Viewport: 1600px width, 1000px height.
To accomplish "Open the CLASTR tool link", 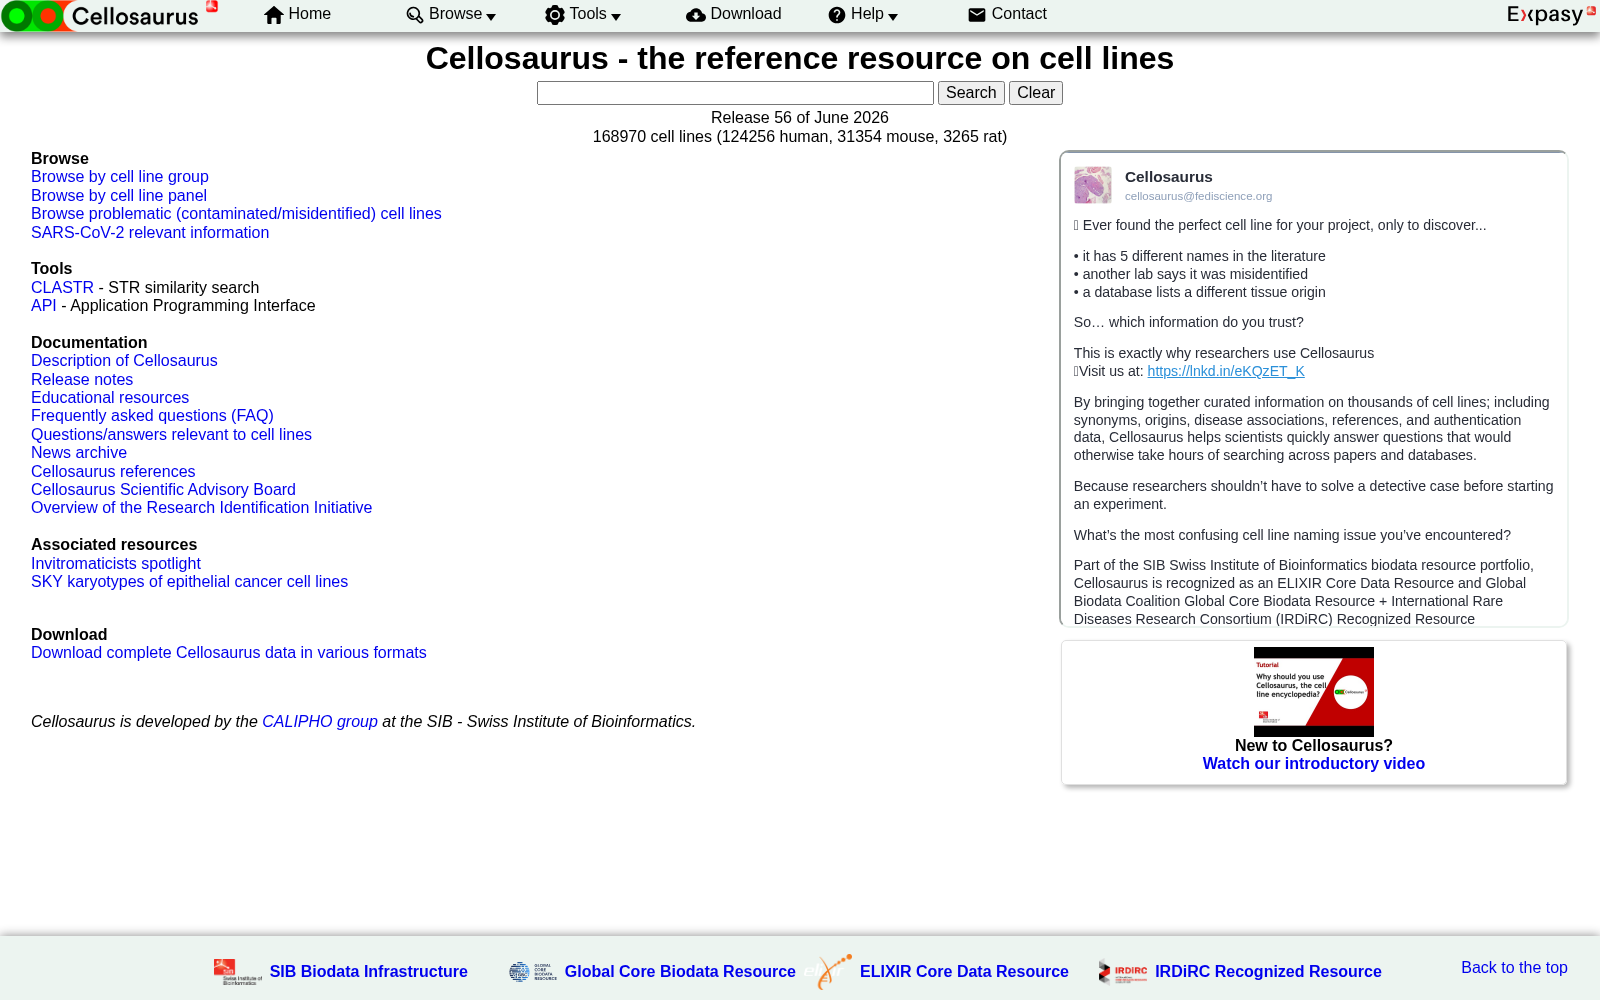I will [x=62, y=288].
